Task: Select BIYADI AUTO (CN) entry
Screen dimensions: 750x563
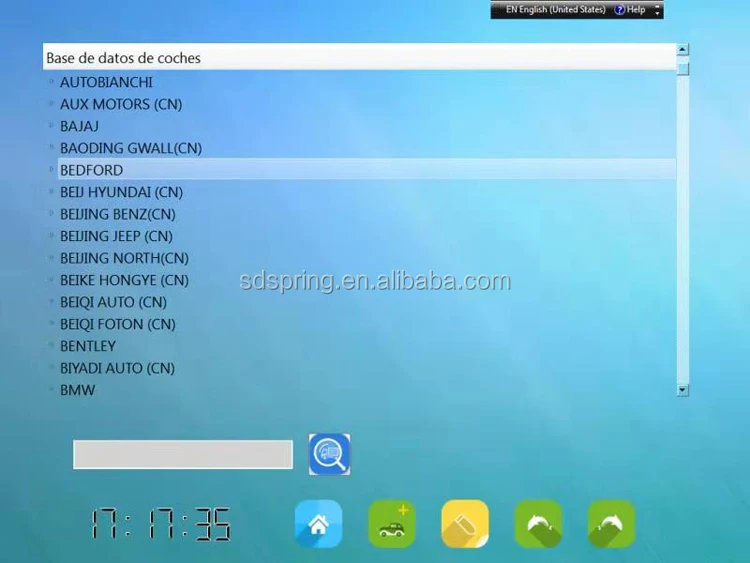Action: [x=117, y=368]
